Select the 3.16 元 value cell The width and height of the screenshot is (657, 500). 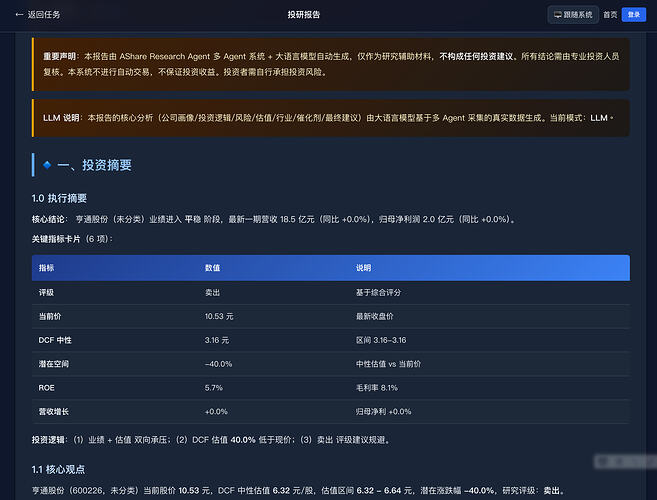(x=217, y=340)
